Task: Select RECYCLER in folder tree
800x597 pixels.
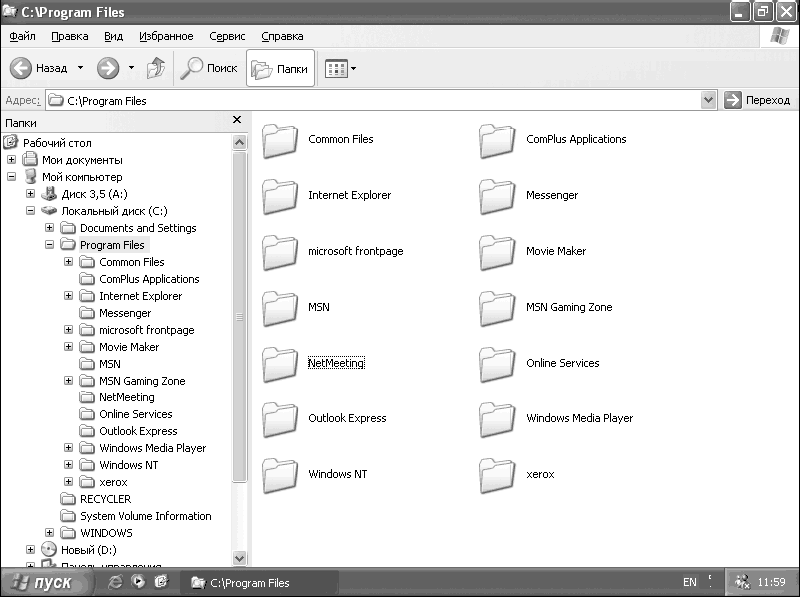Action: (x=106, y=499)
